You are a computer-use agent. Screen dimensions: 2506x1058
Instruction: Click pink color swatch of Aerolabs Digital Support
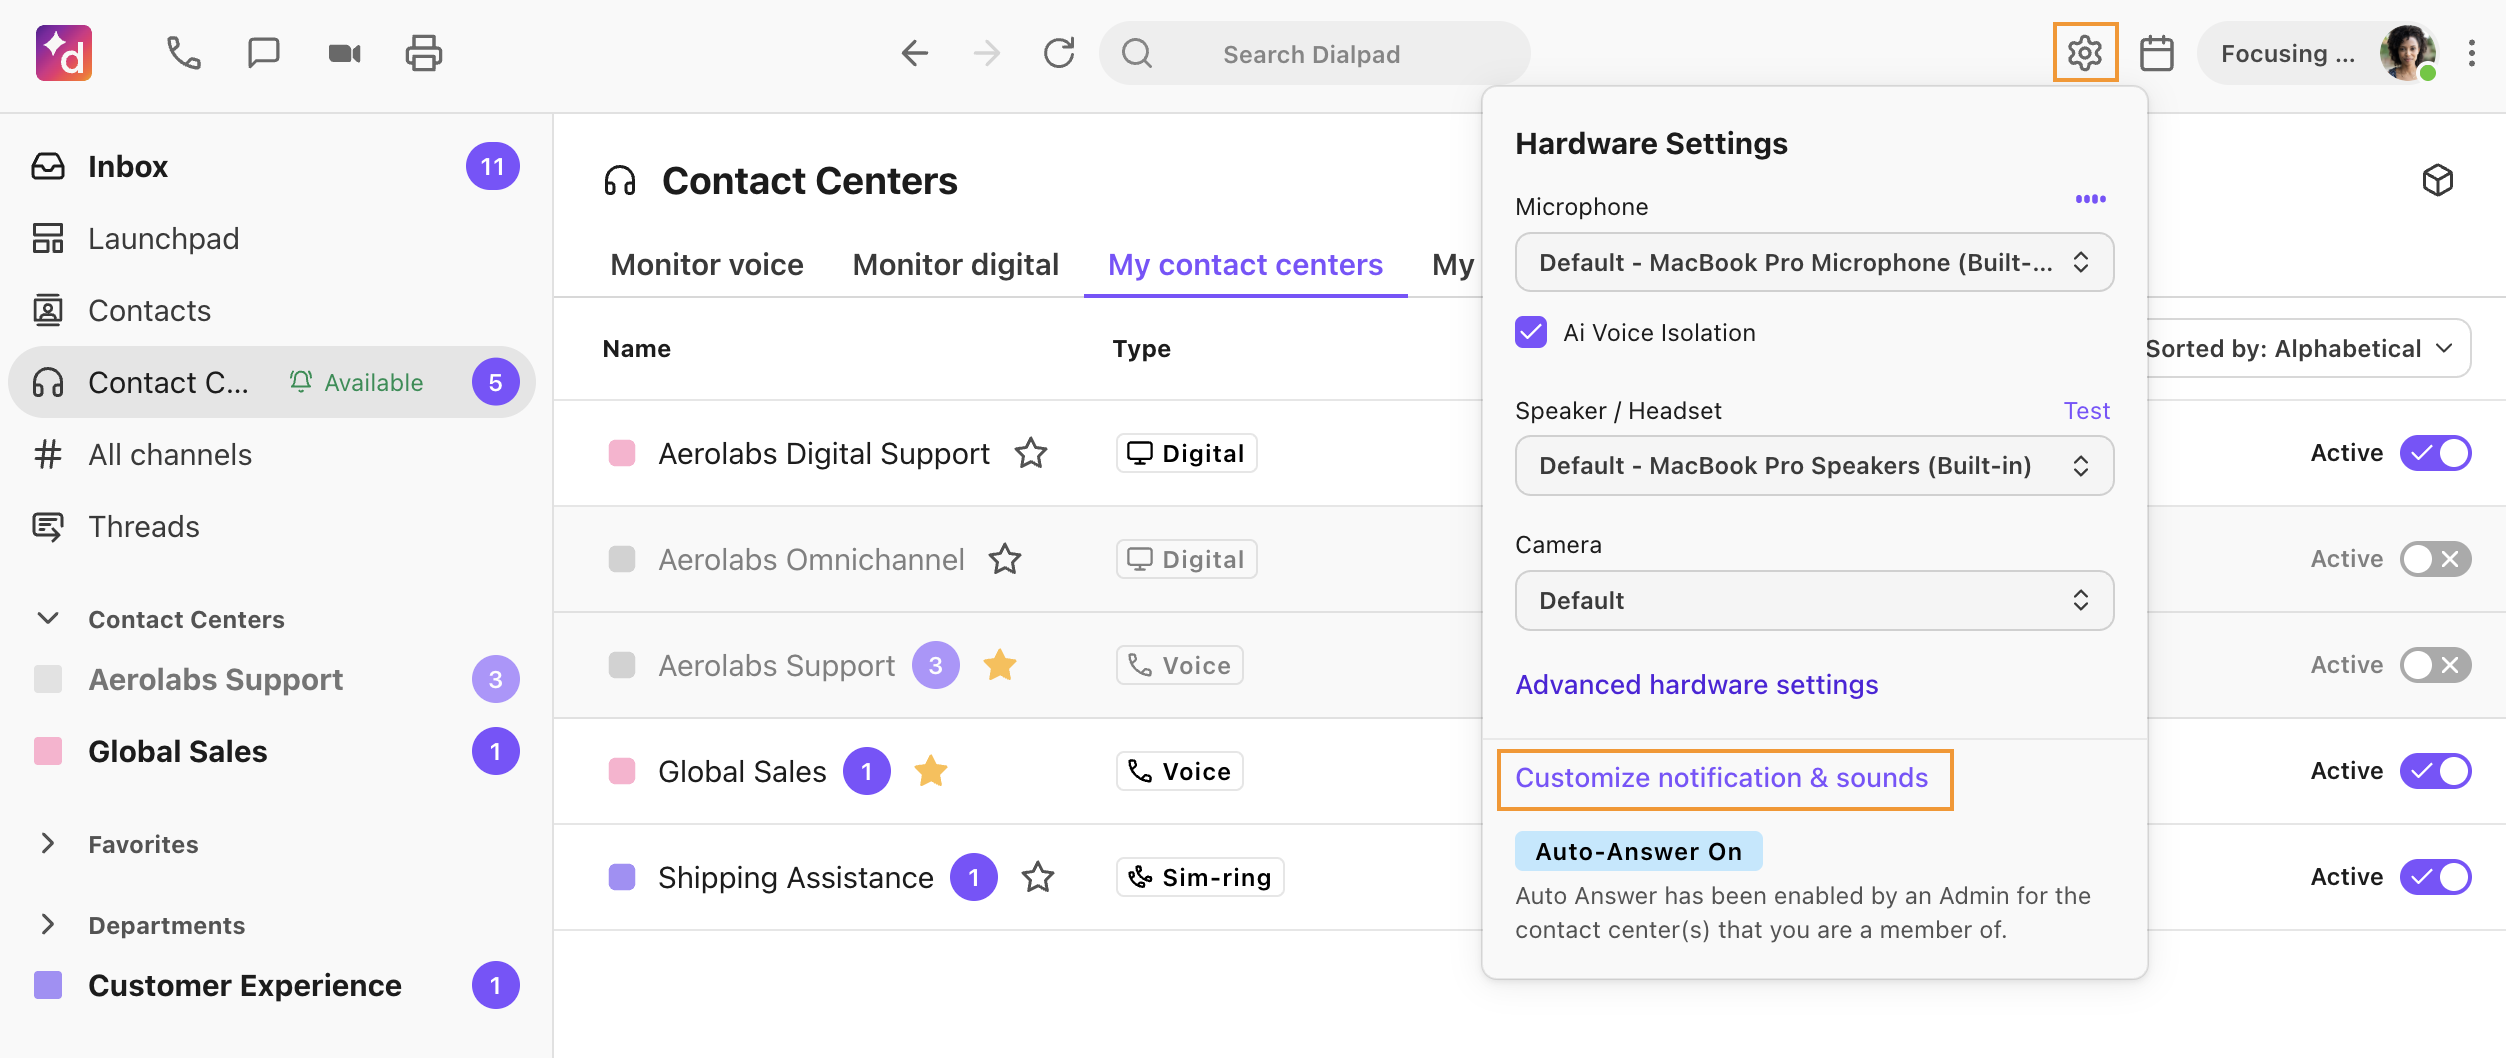point(622,453)
